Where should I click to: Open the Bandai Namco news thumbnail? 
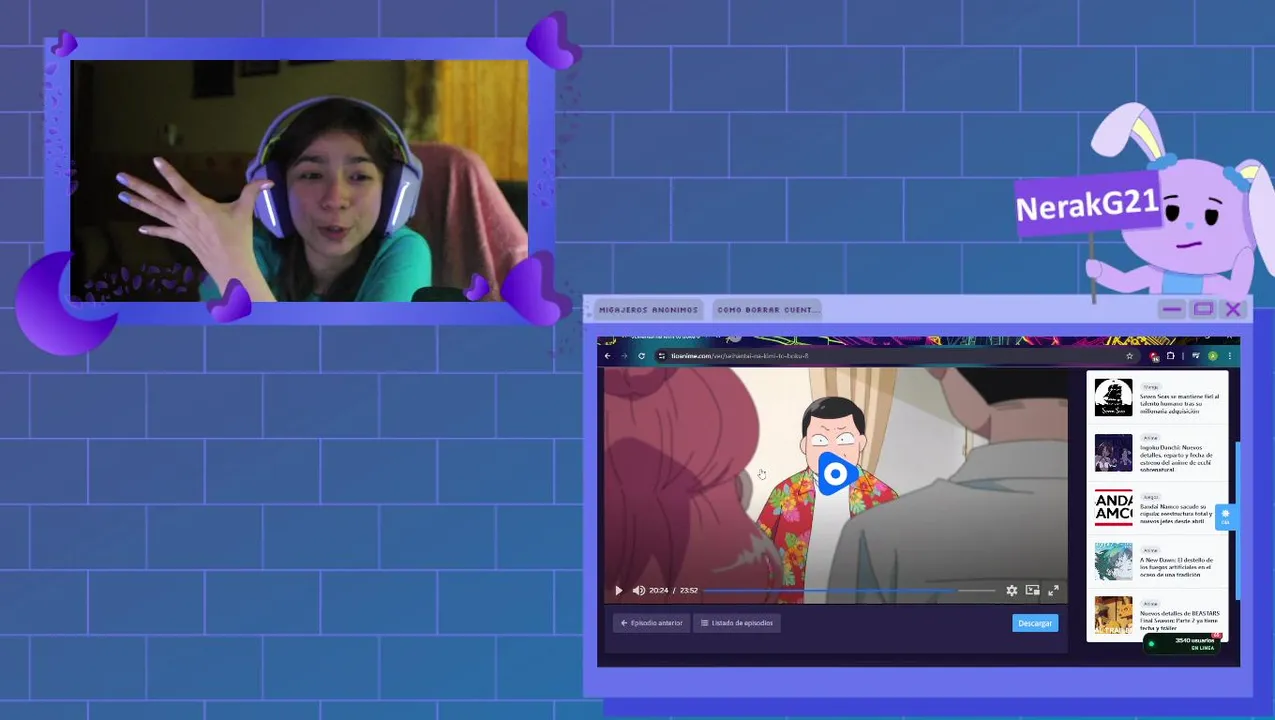[1113, 507]
